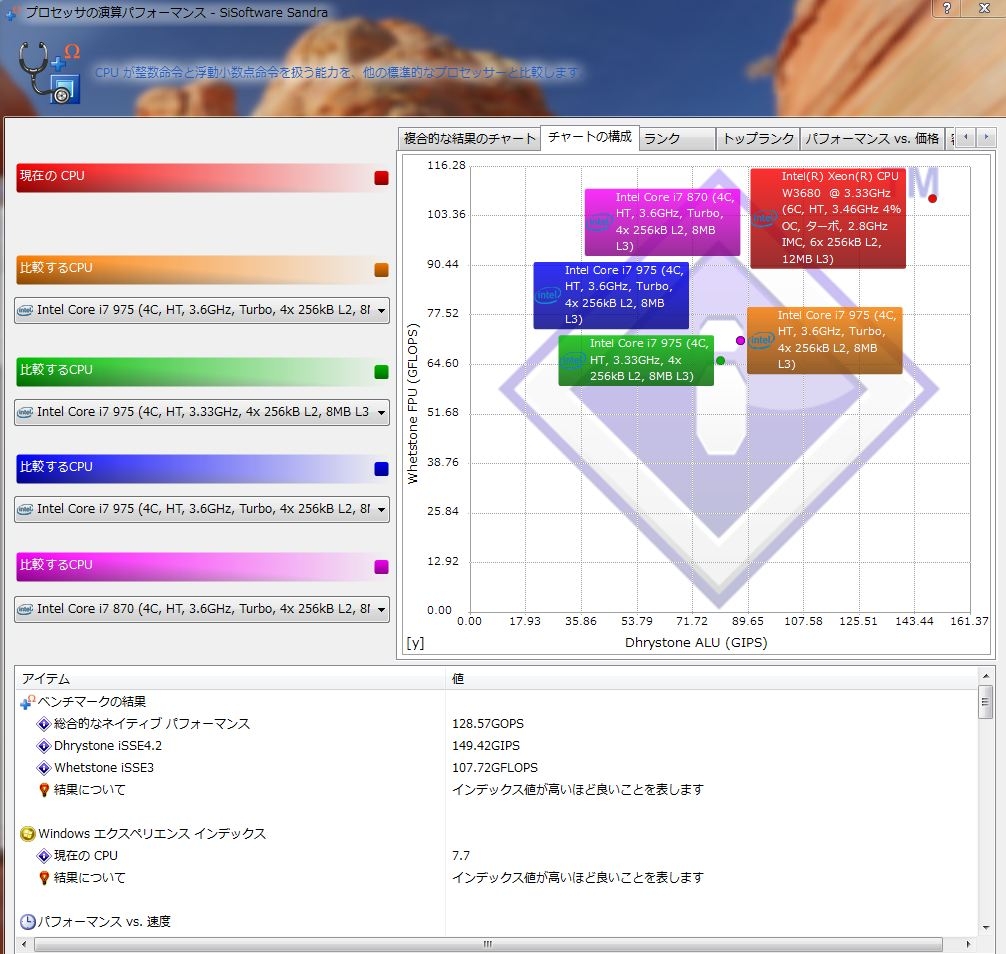The image size is (1006, 954).
Task: Click the green Core i7 975 3.33GHz chart label
Action: [x=636, y=361]
